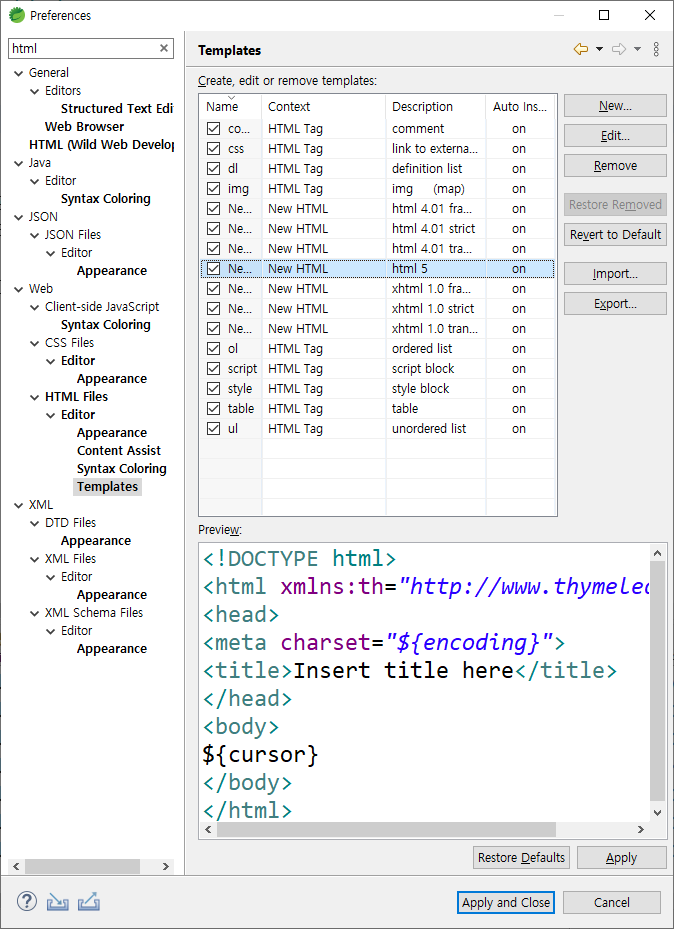This screenshot has width=674, height=929.
Task: Click the Edit... button
Action: tap(615, 136)
